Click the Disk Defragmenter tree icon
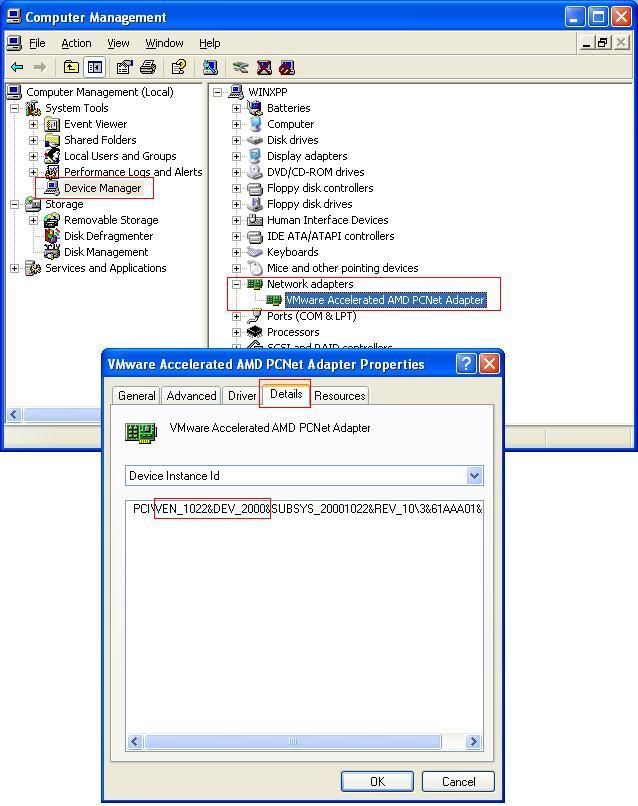638x806 pixels. click(x=52, y=236)
